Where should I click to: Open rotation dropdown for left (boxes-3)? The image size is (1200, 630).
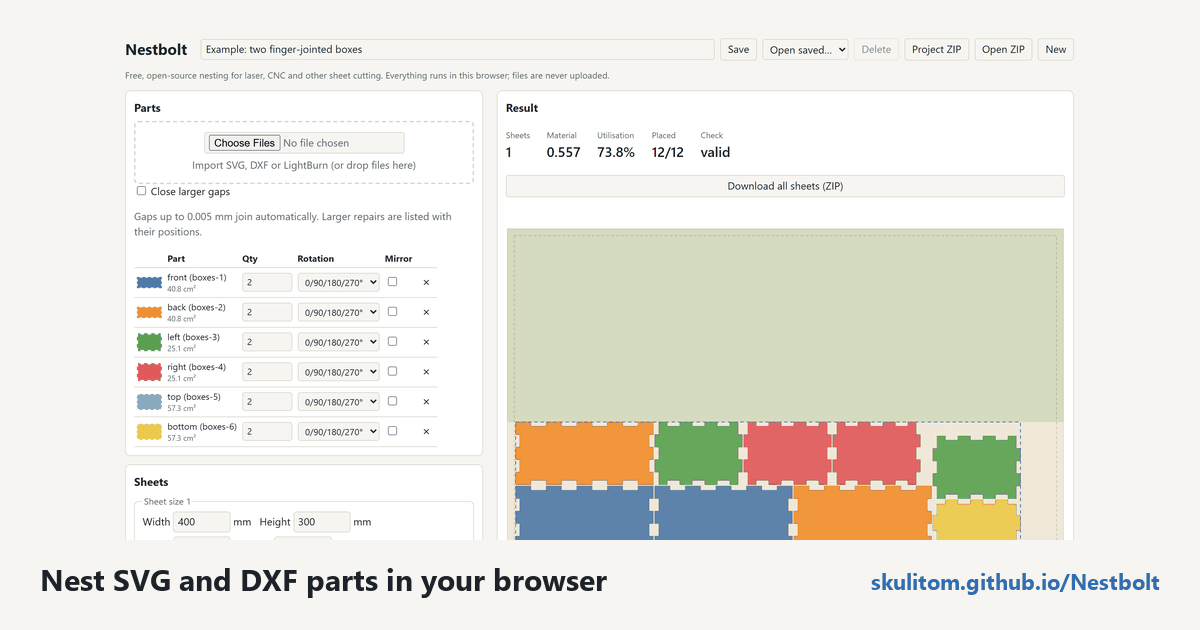[x=339, y=342]
